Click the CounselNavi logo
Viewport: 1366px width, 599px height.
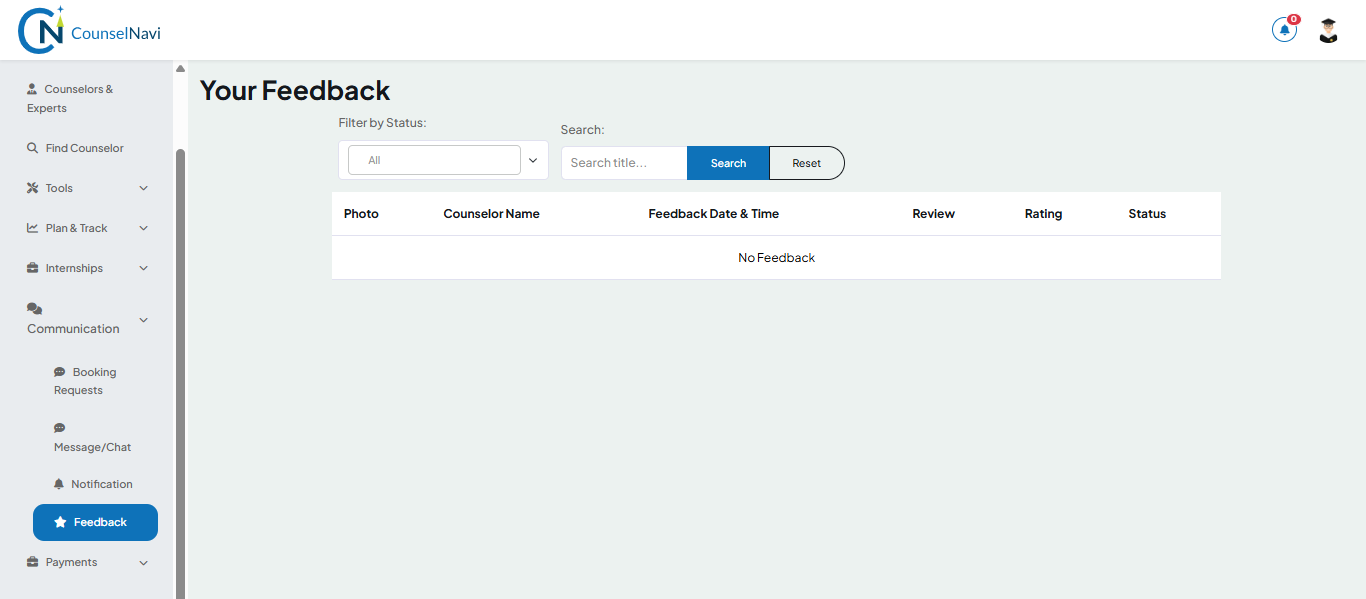click(x=88, y=29)
